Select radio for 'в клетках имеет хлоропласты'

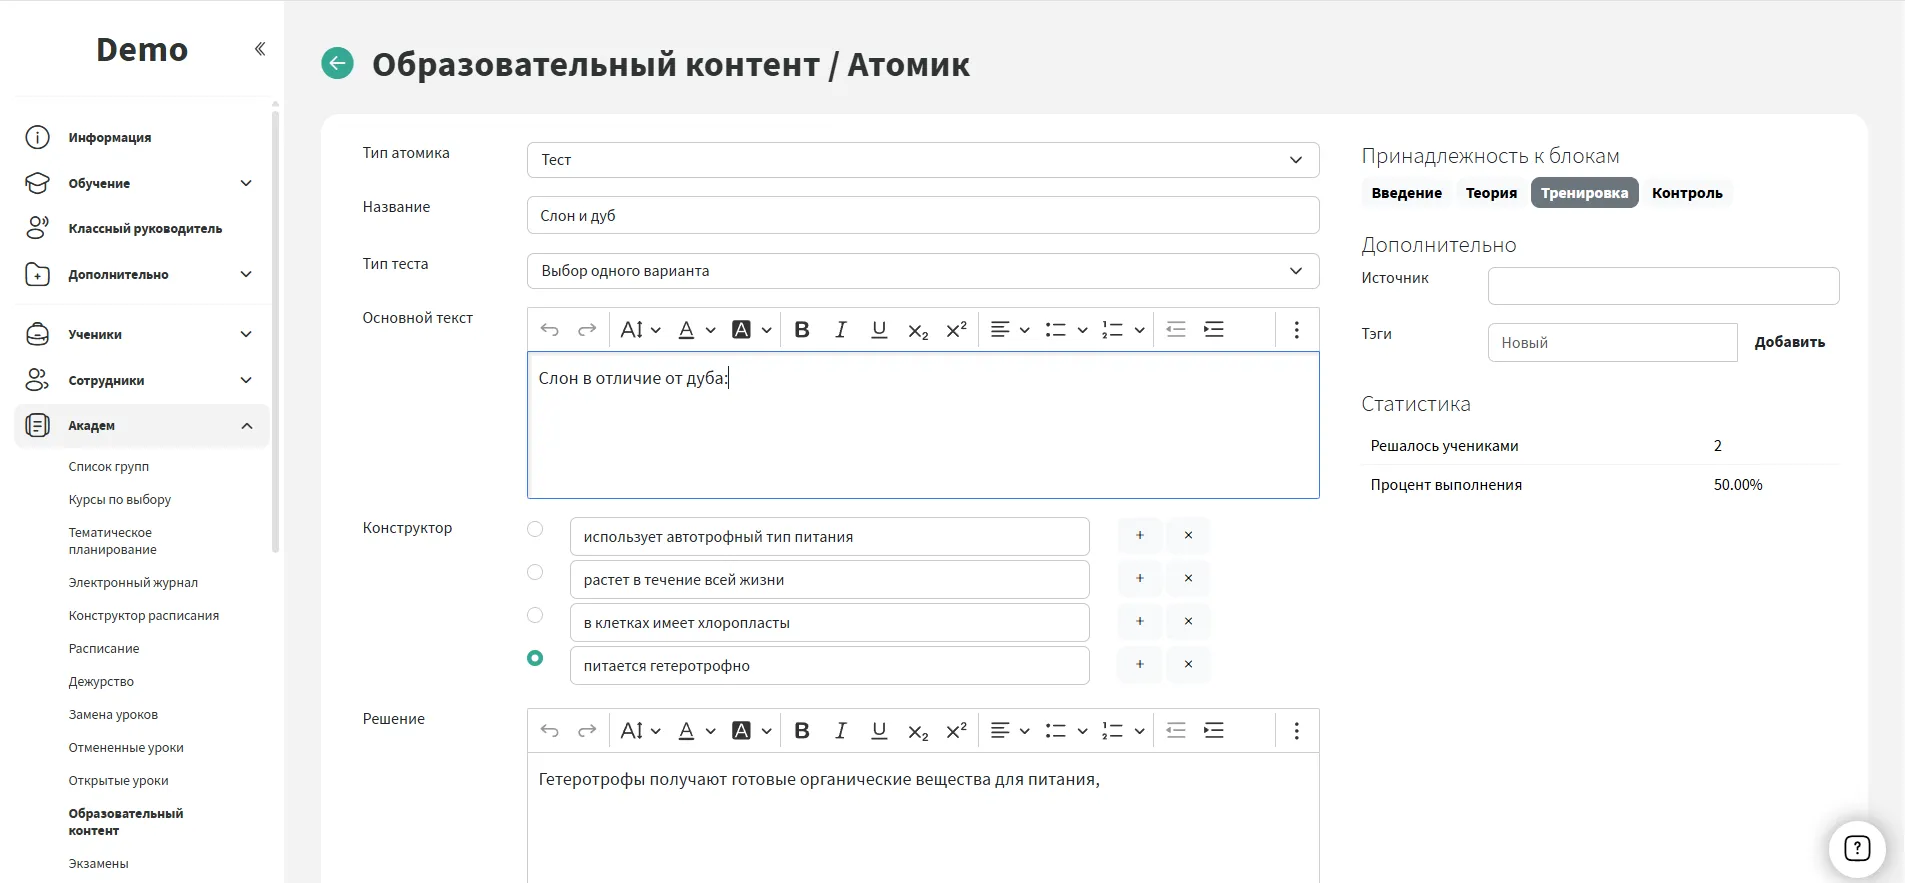[535, 615]
